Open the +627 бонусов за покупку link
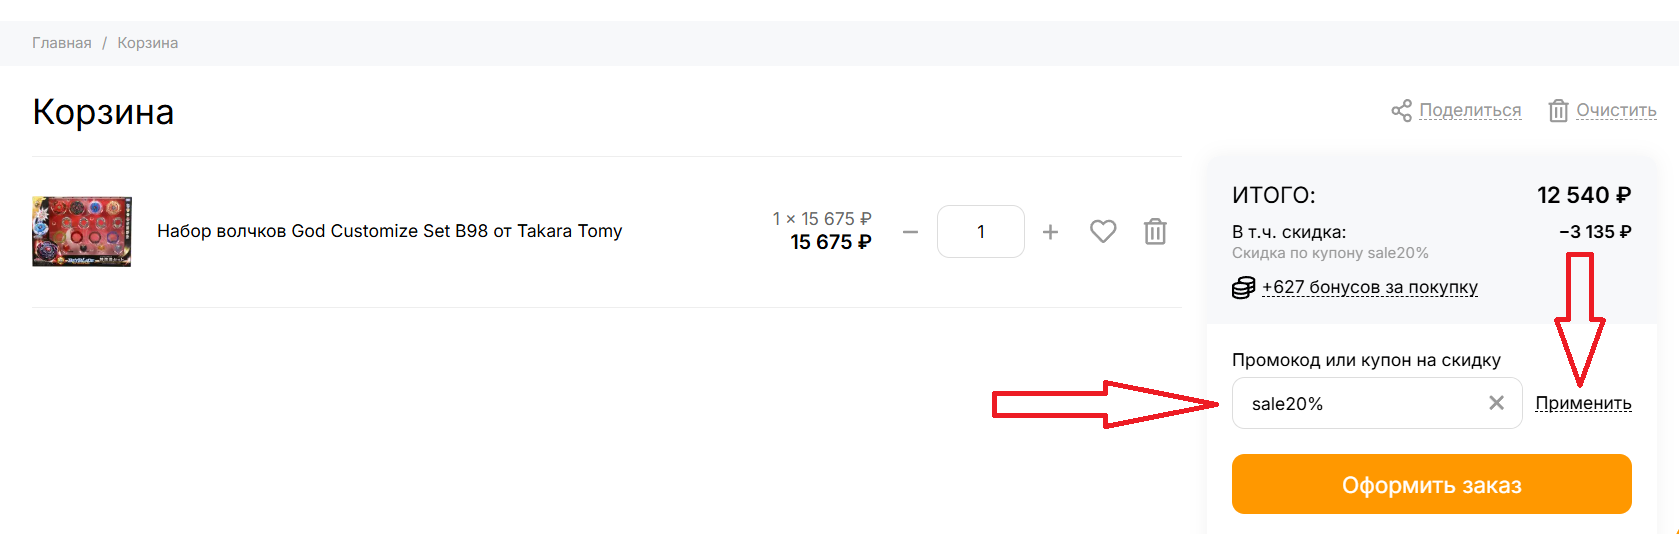Screen dimensions: 1679x534 tap(1369, 287)
